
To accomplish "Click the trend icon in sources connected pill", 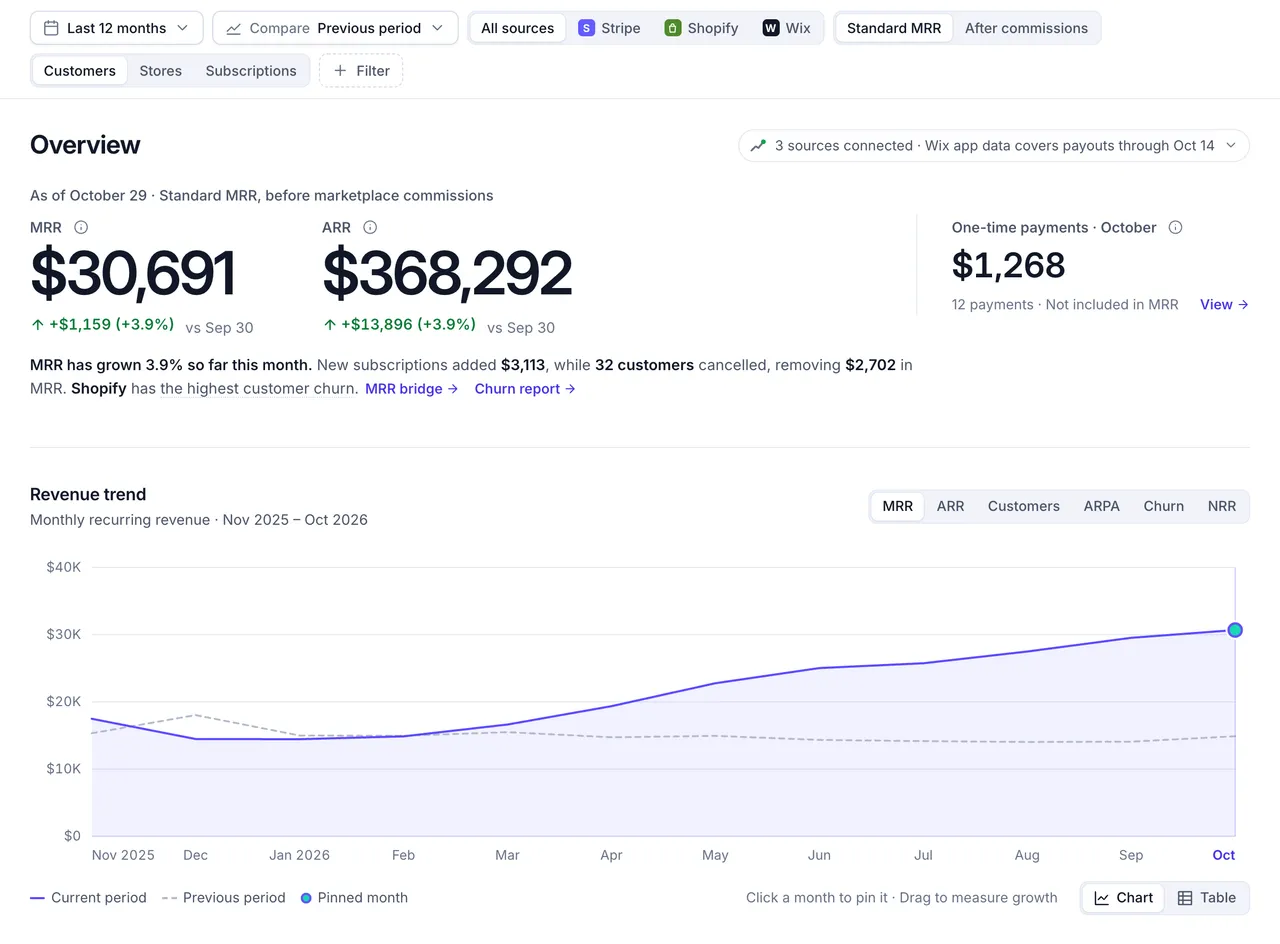I will coord(758,145).
